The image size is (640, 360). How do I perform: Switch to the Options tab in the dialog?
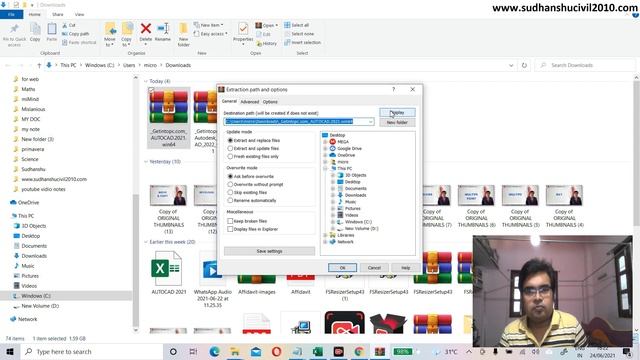(x=270, y=102)
